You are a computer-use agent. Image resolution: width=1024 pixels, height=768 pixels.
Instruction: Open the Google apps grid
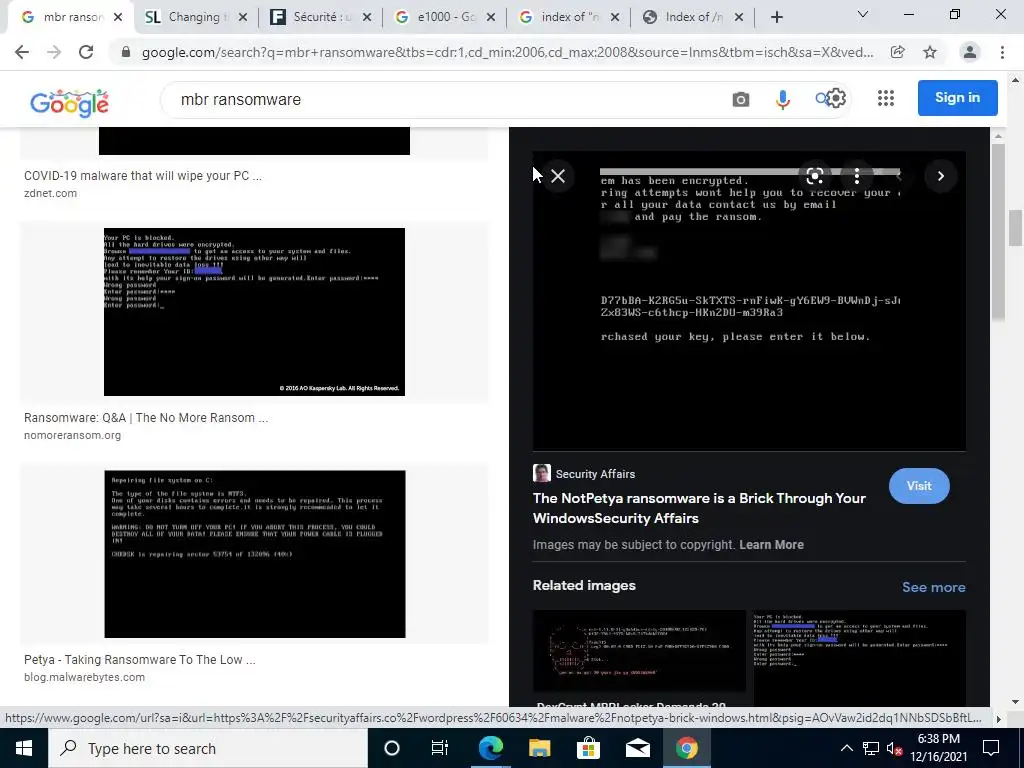[886, 99]
